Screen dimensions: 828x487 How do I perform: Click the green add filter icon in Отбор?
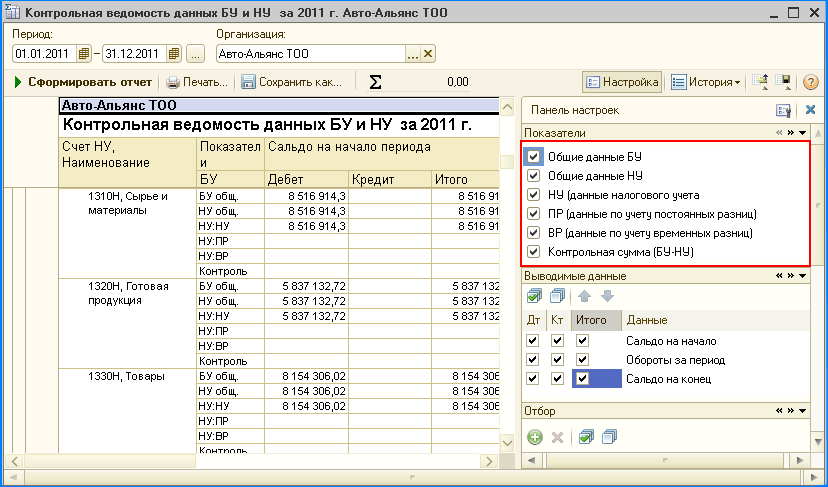click(x=535, y=437)
